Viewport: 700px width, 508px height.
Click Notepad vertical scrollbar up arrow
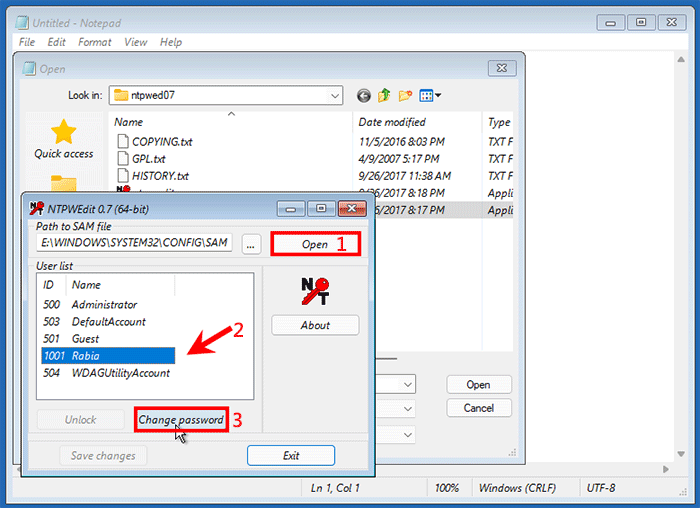coord(681,59)
